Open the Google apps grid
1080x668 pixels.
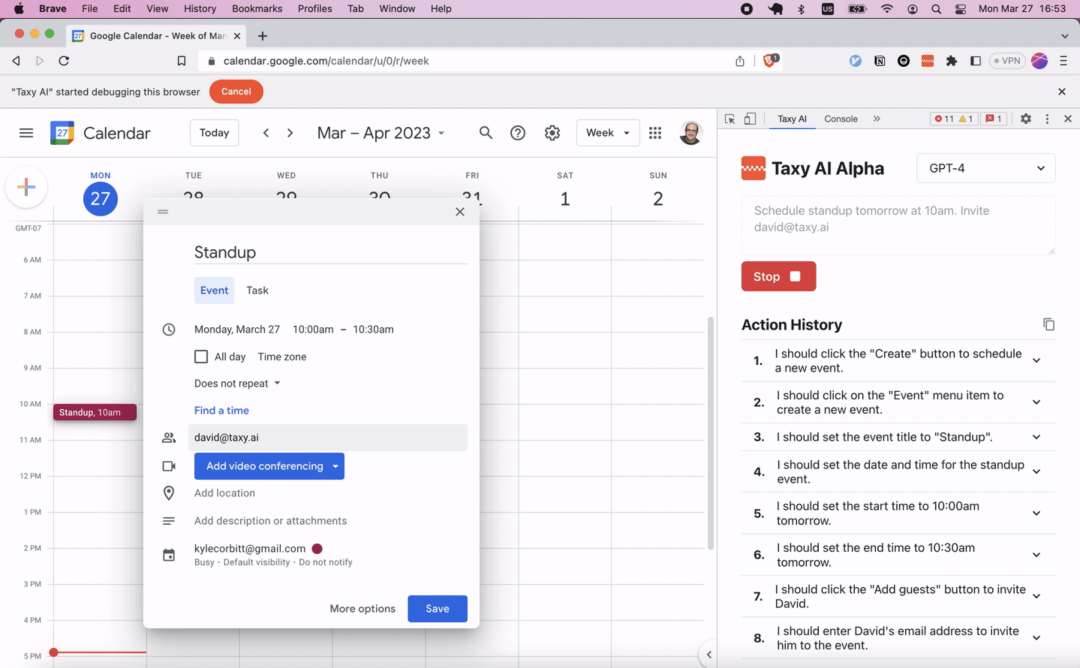pyautogui.click(x=655, y=133)
